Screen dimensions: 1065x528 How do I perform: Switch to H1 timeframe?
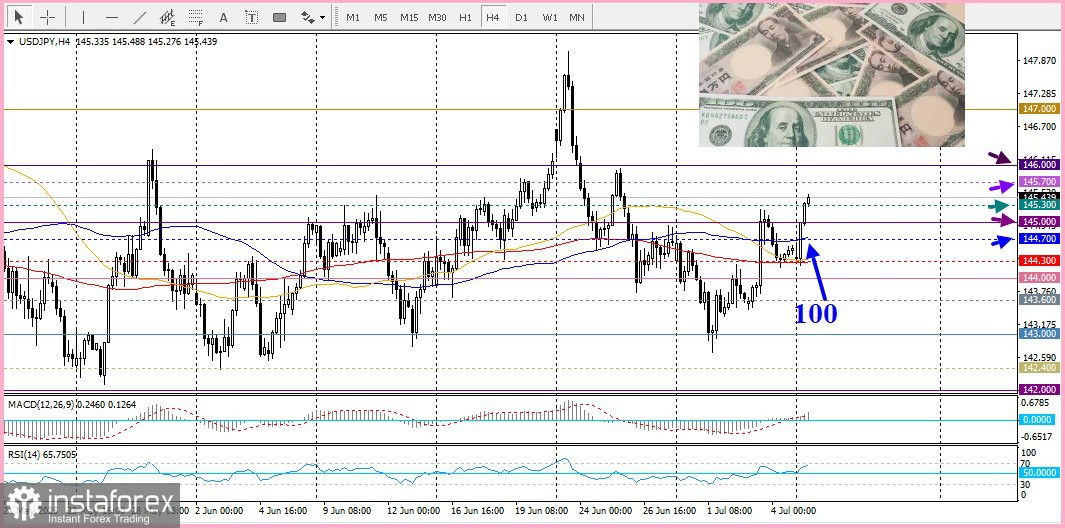coord(465,17)
